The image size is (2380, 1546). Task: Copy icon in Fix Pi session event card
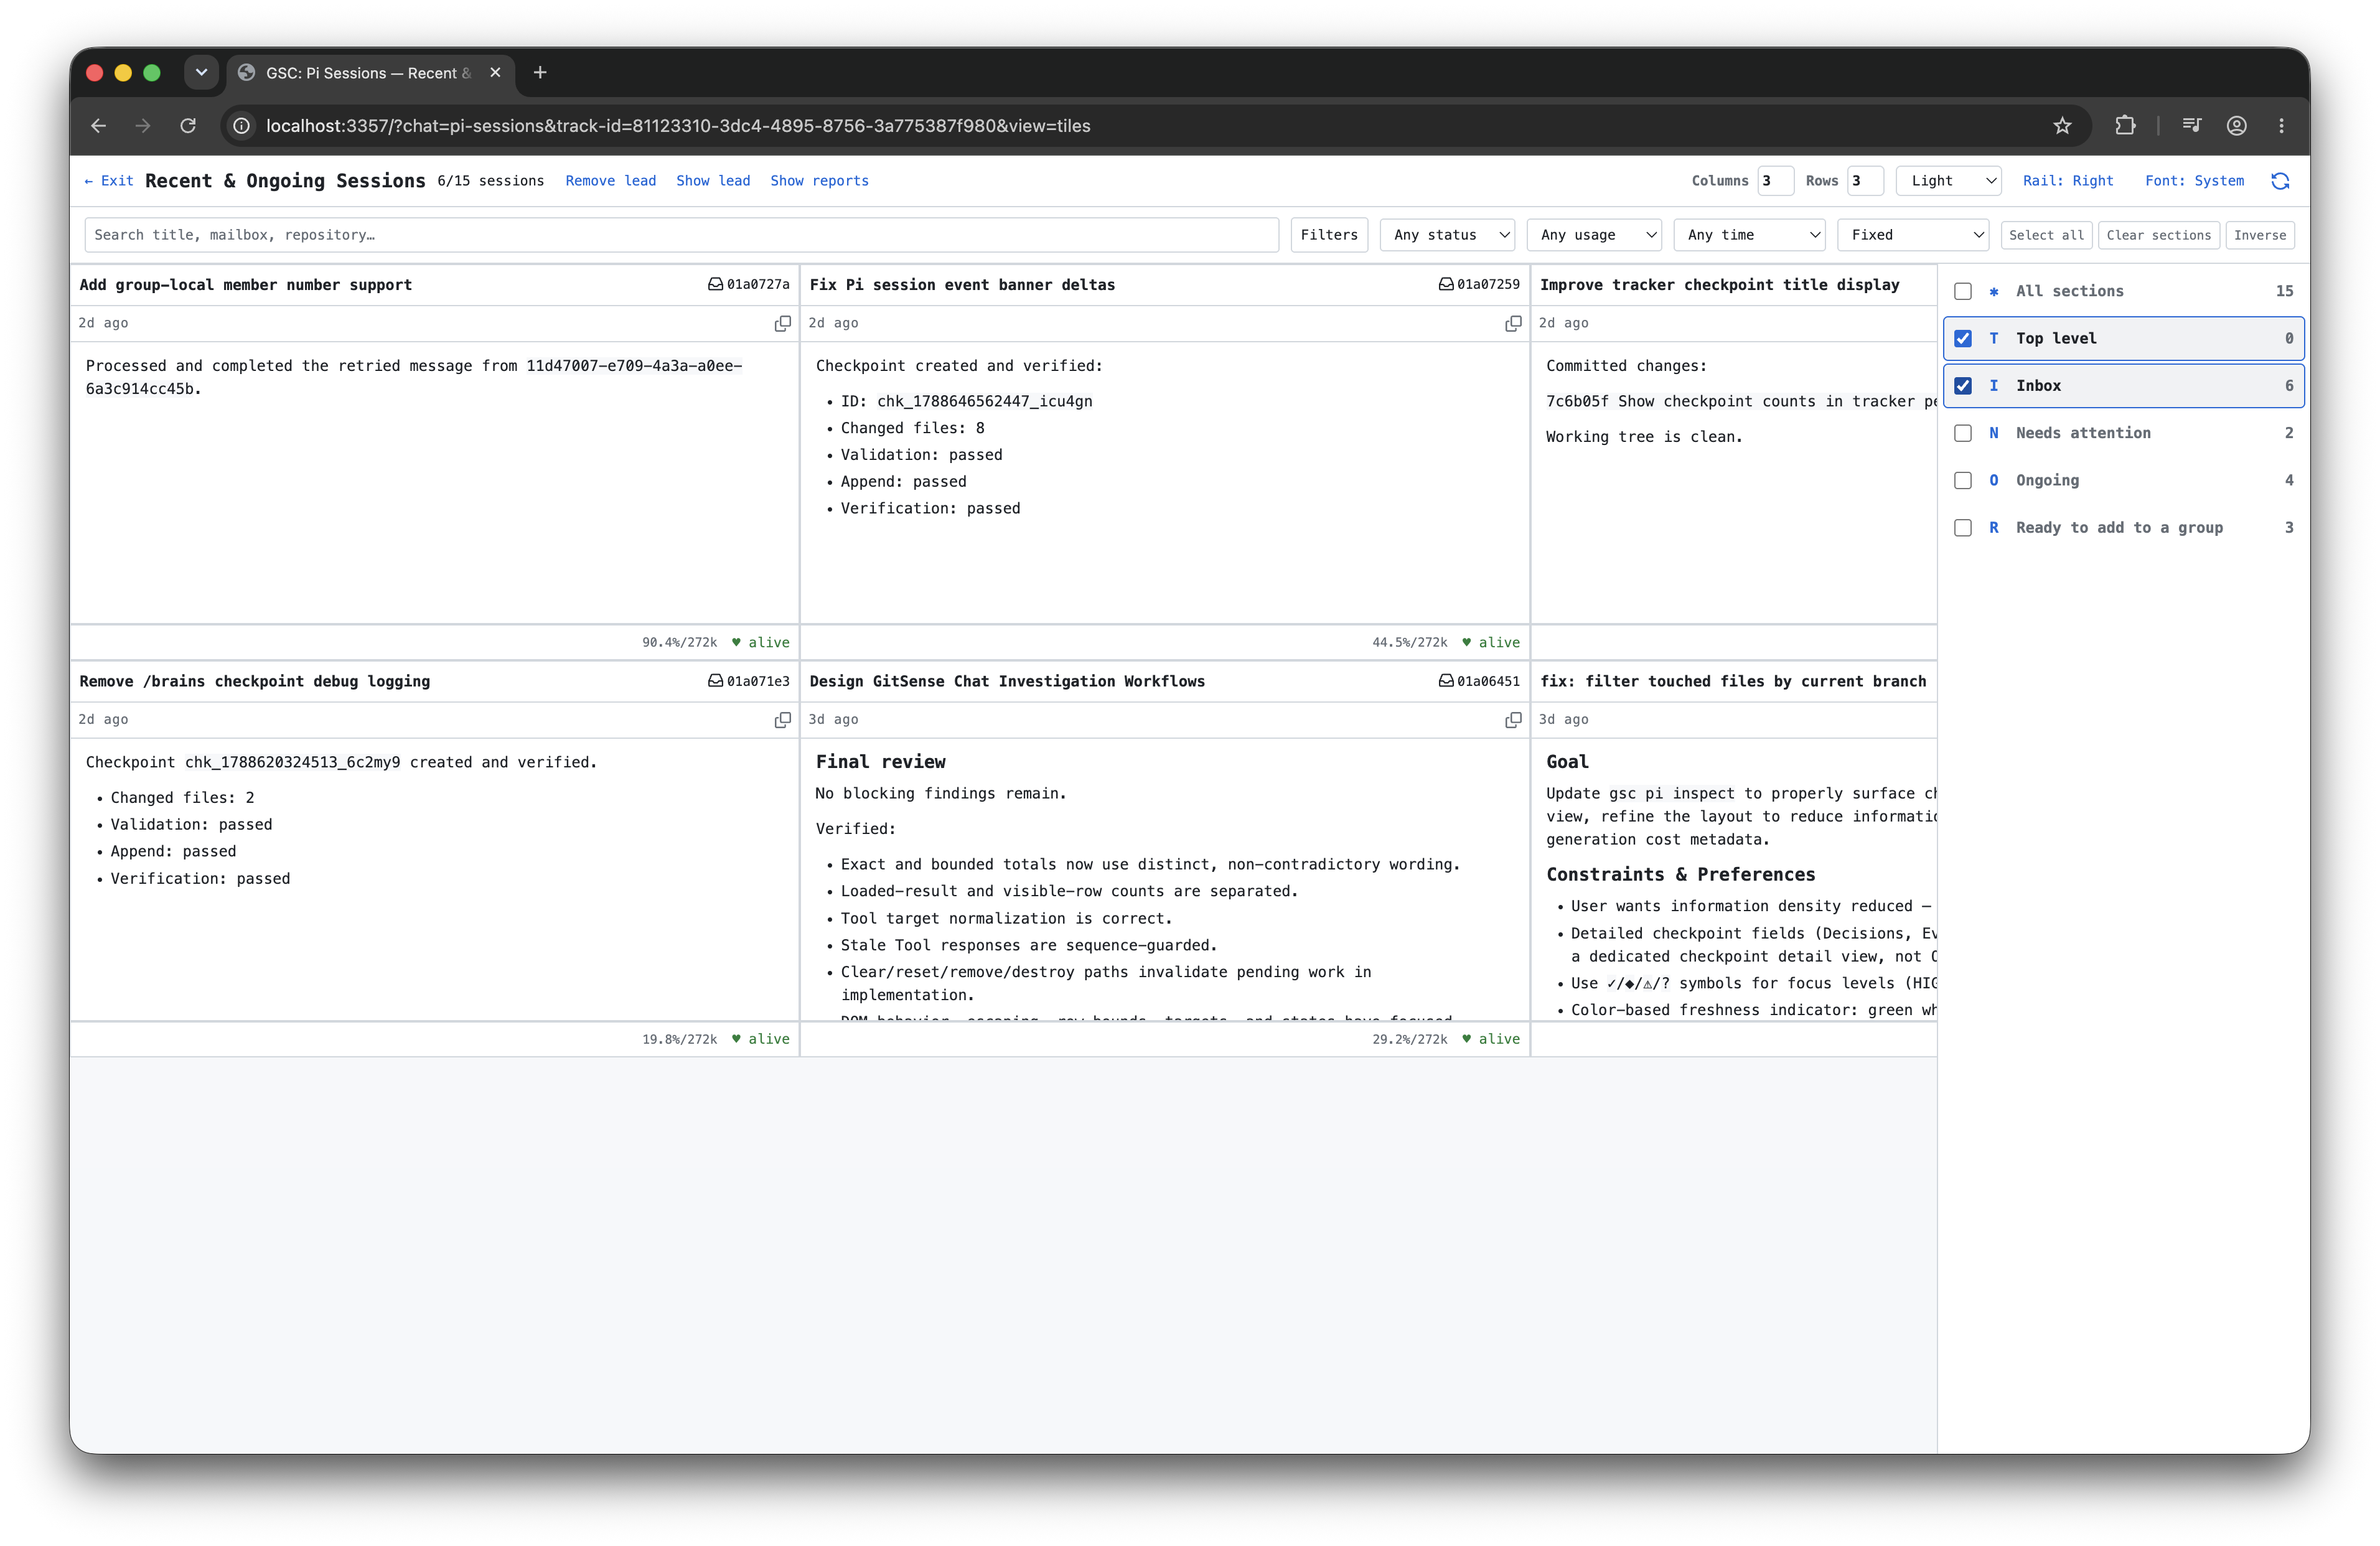[x=1513, y=323]
